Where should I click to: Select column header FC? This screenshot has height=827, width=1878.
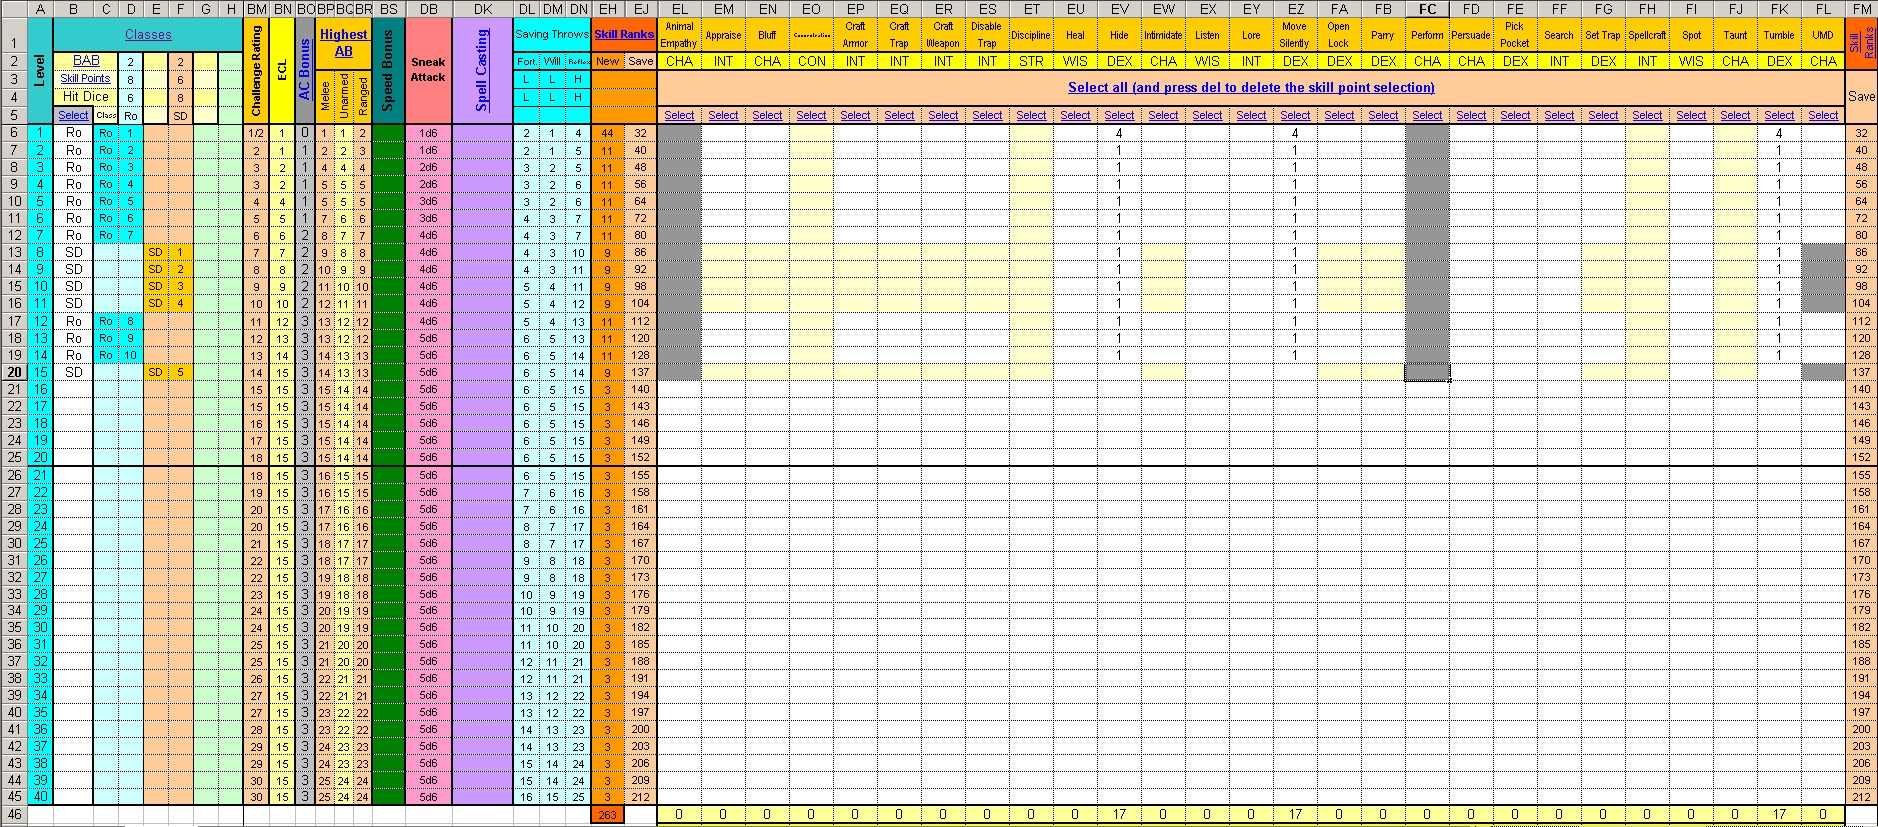point(1427,9)
